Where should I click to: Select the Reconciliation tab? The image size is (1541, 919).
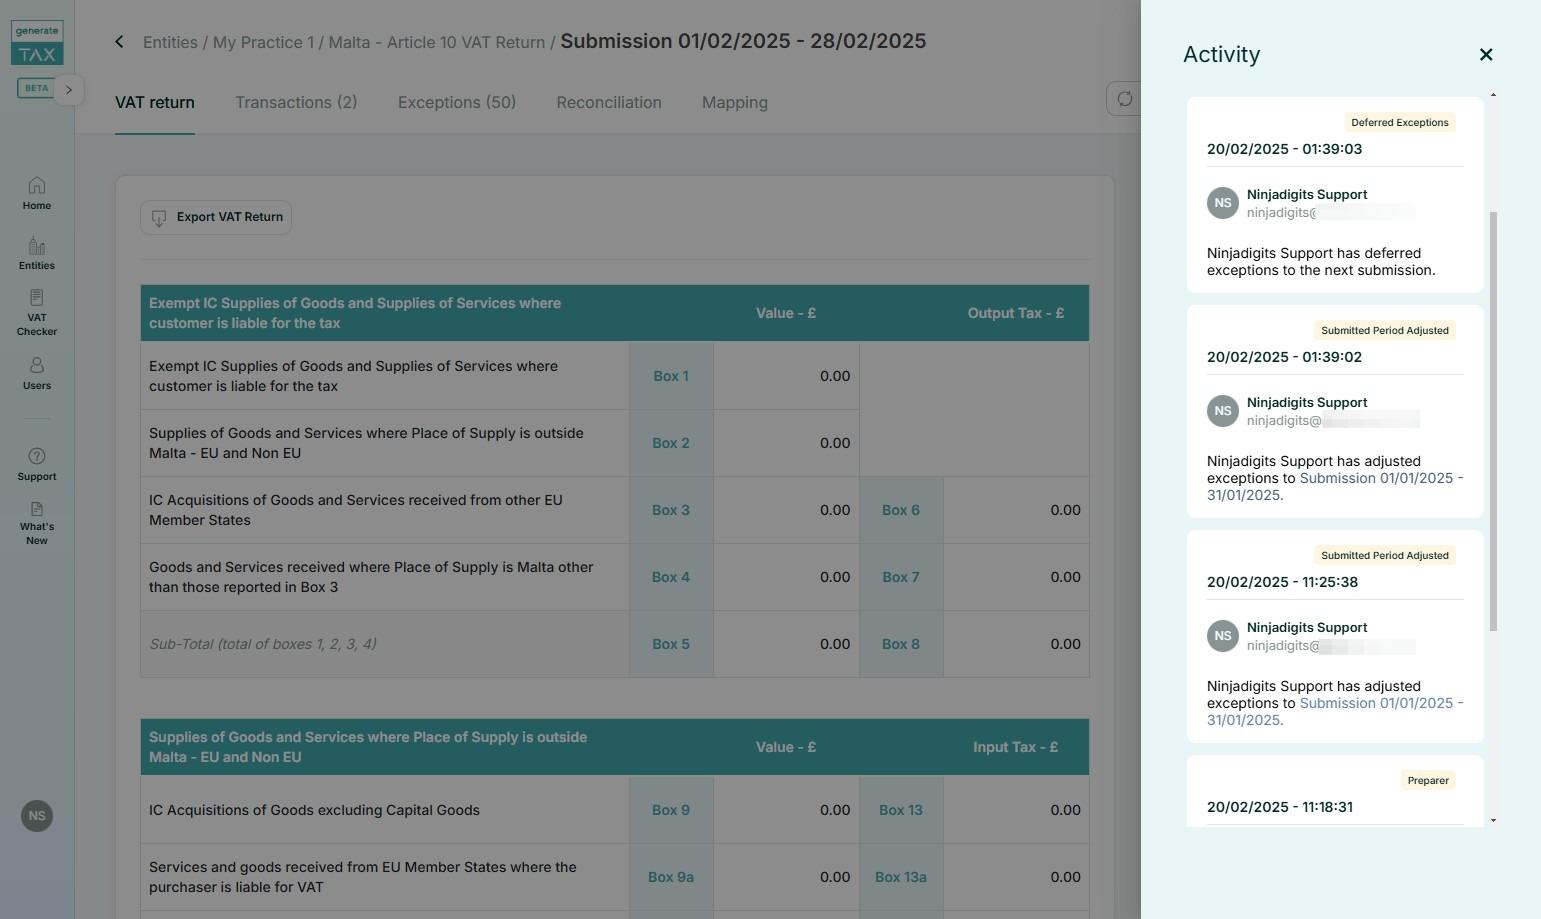[x=609, y=103]
